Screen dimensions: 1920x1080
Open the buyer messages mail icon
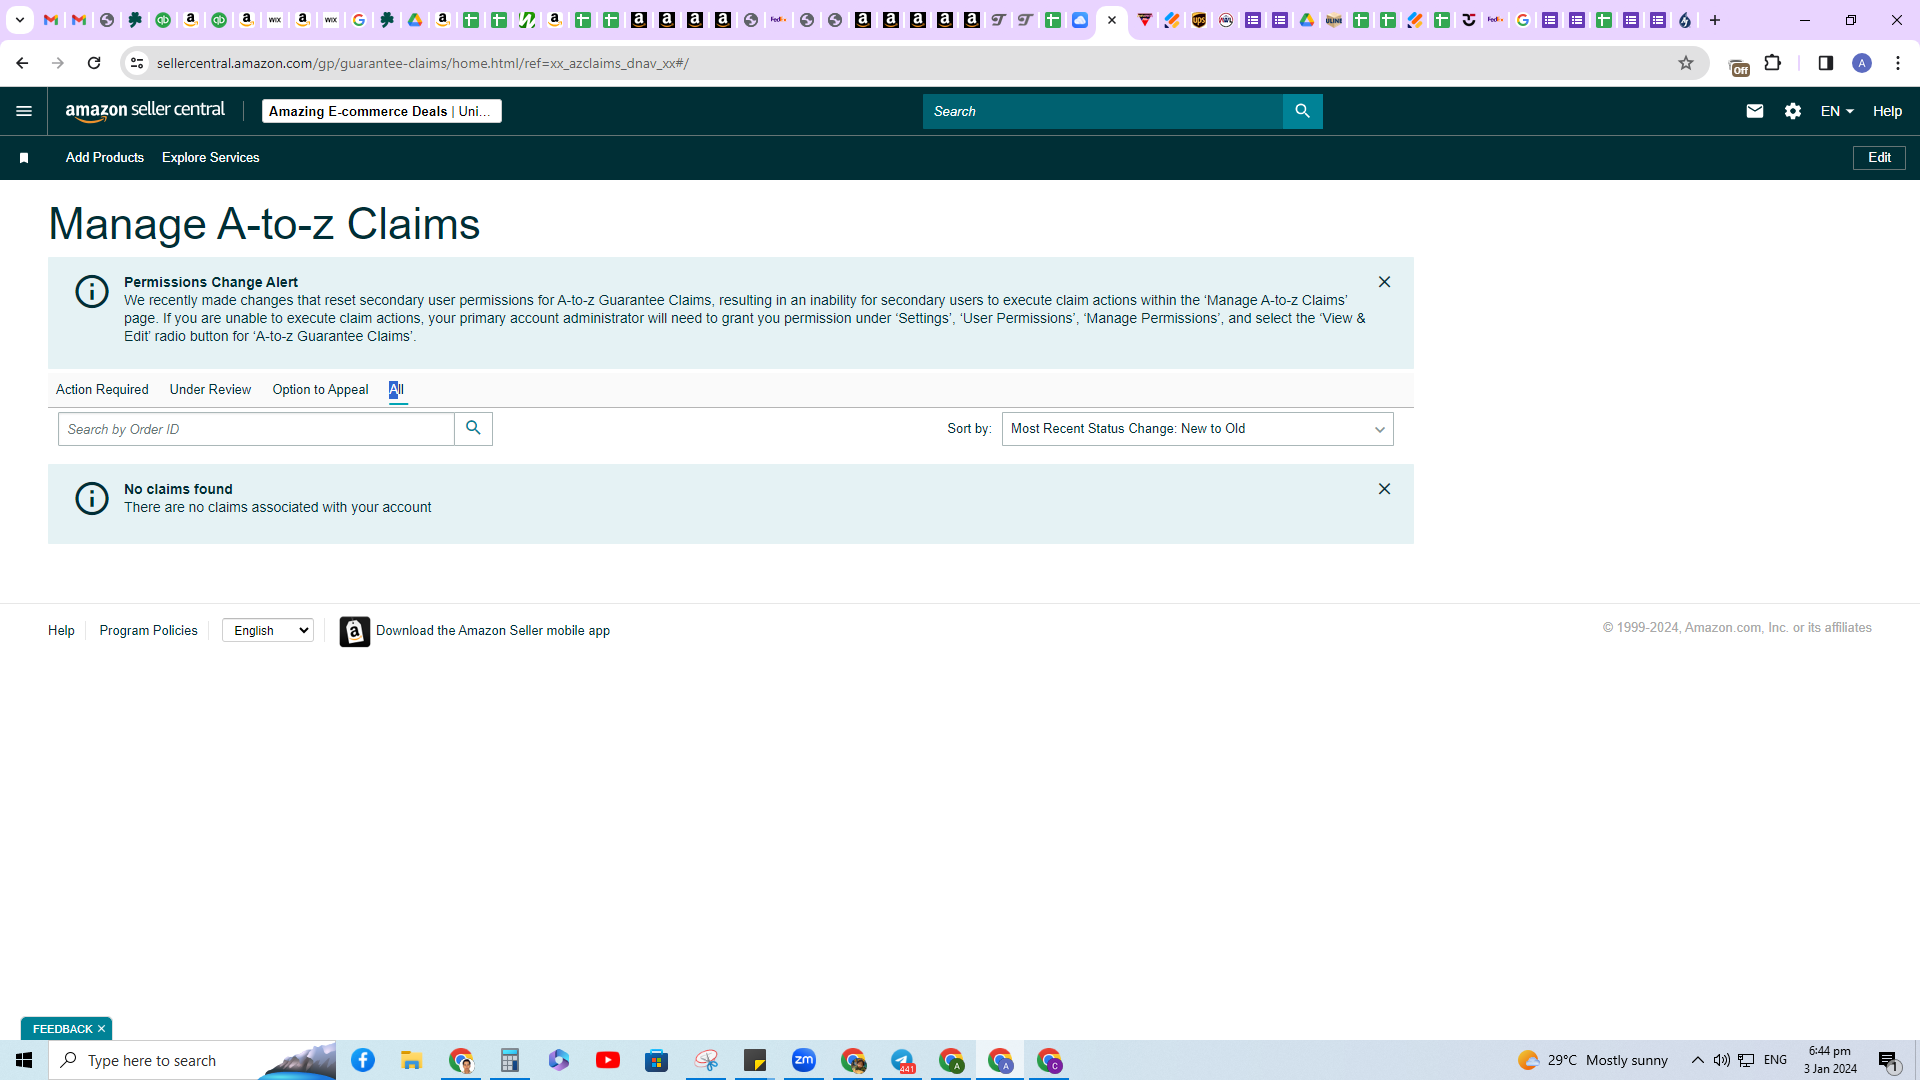click(1754, 111)
